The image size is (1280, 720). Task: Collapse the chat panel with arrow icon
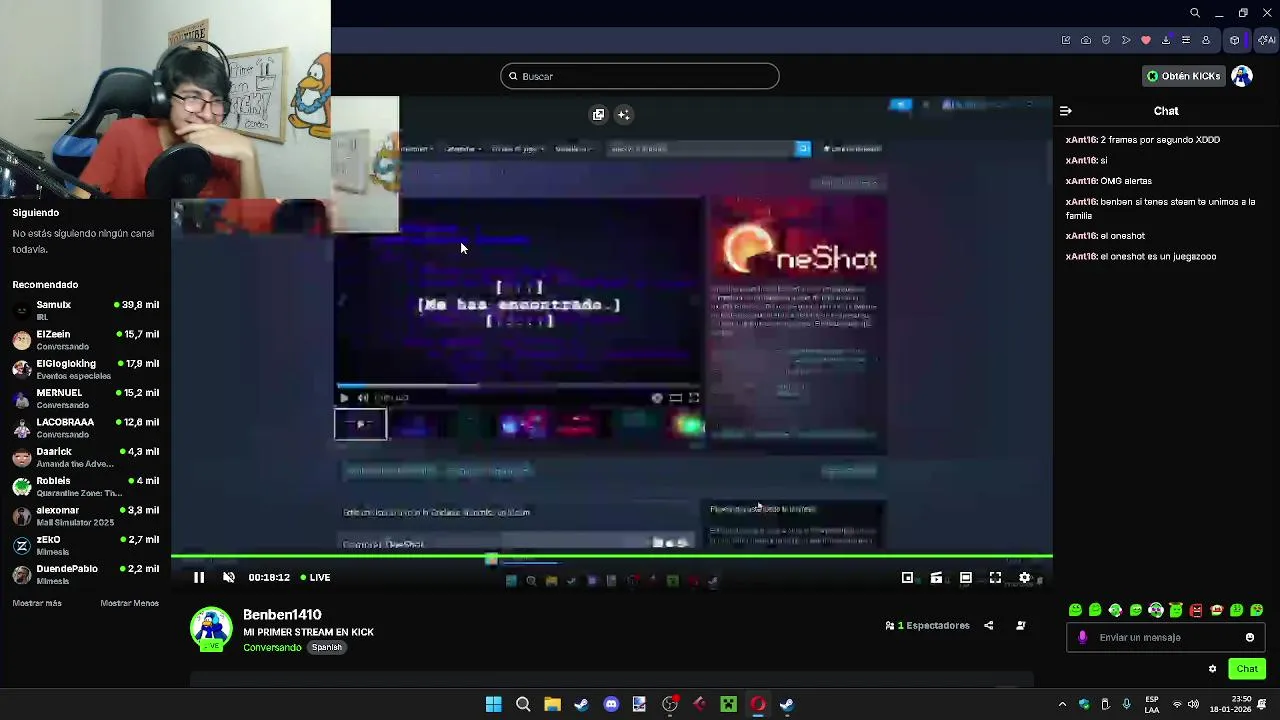1066,111
